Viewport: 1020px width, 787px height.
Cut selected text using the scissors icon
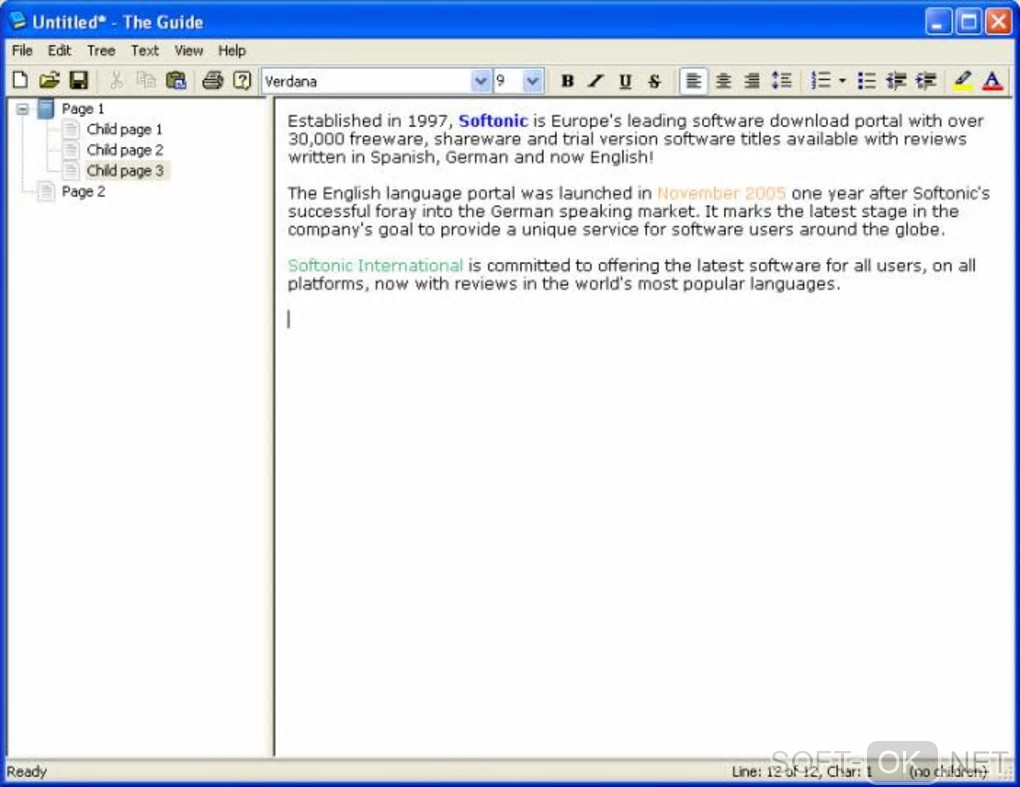pyautogui.click(x=116, y=81)
